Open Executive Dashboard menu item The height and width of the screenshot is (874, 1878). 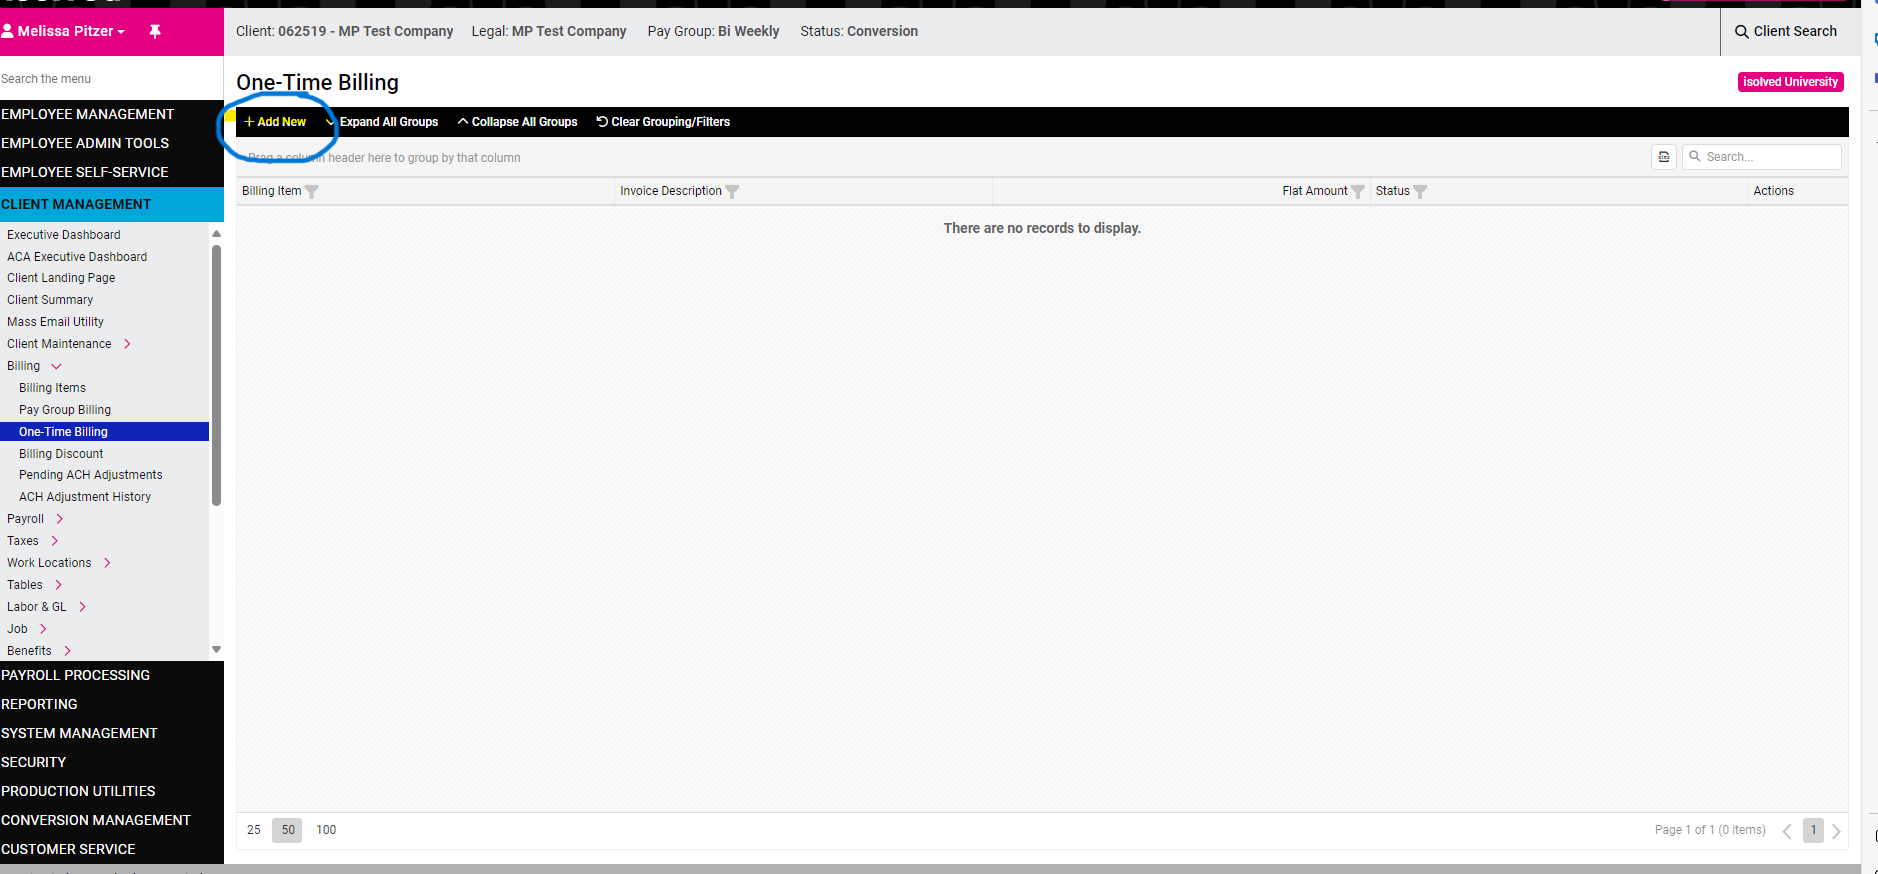(64, 235)
